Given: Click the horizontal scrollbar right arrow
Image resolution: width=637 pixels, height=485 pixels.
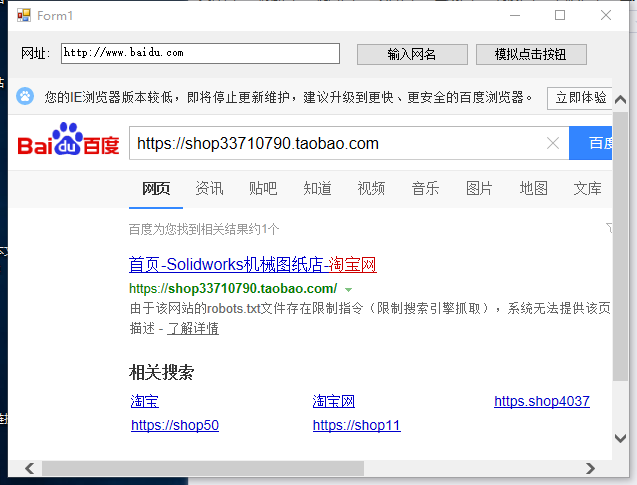Looking at the screenshot, I should (x=590, y=468).
